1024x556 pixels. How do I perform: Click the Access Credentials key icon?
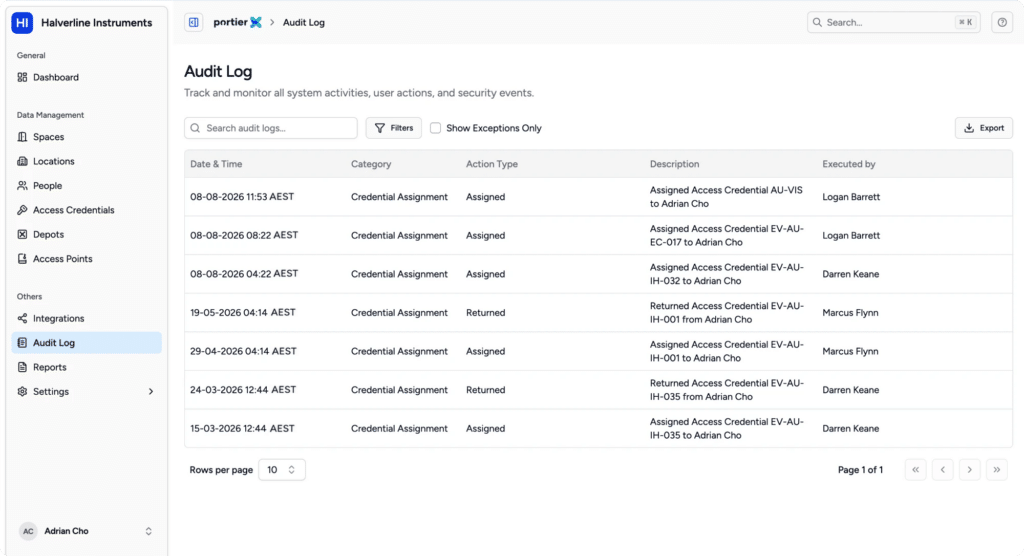[x=22, y=210]
